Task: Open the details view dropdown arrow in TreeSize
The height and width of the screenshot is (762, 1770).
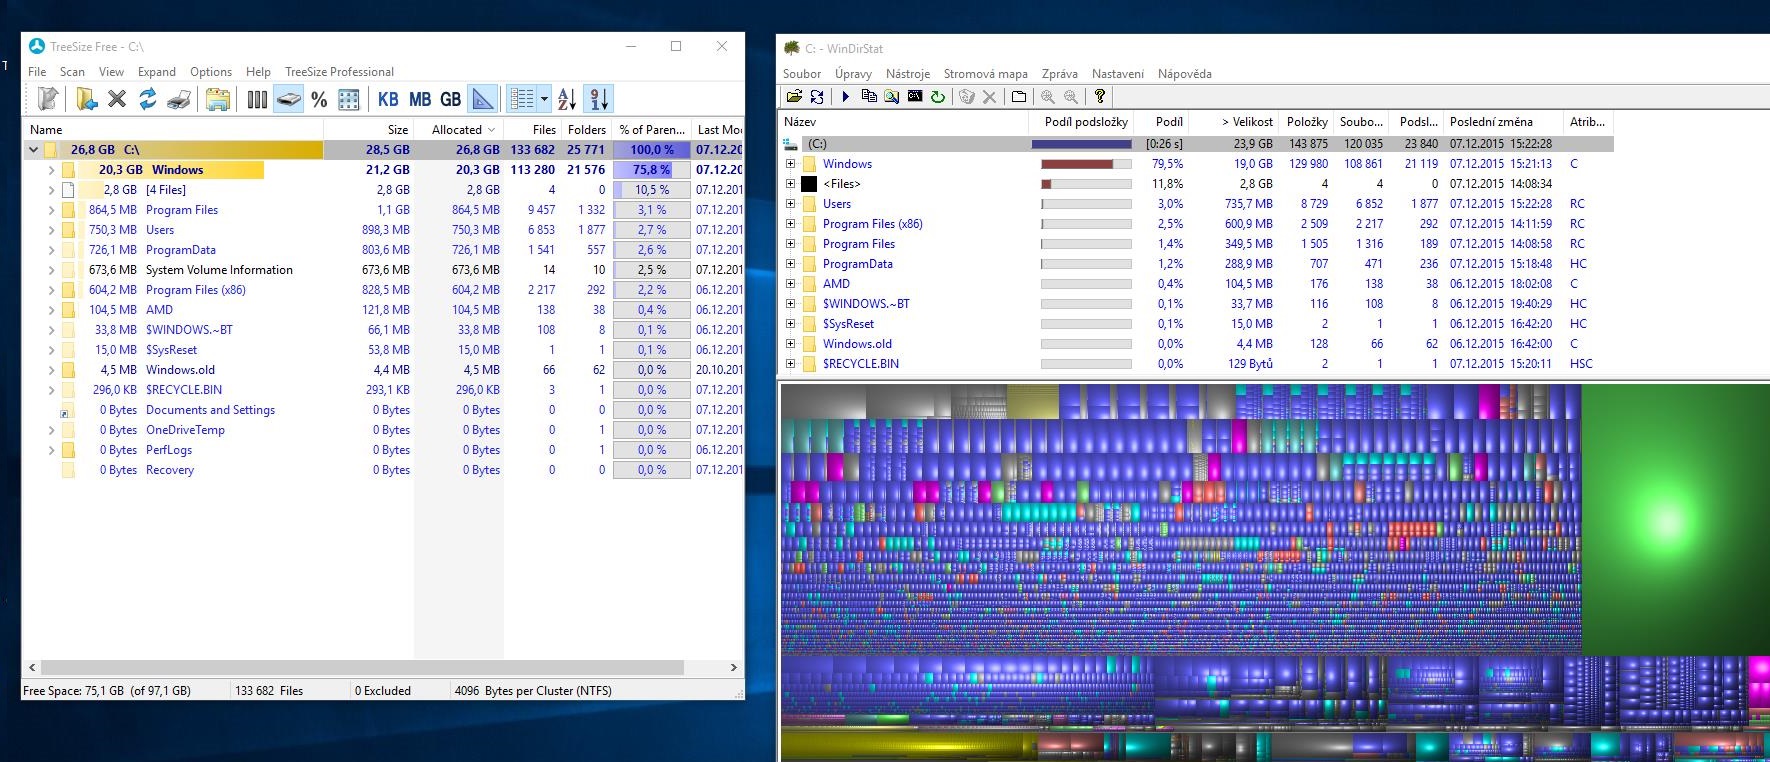Action: click(x=544, y=99)
